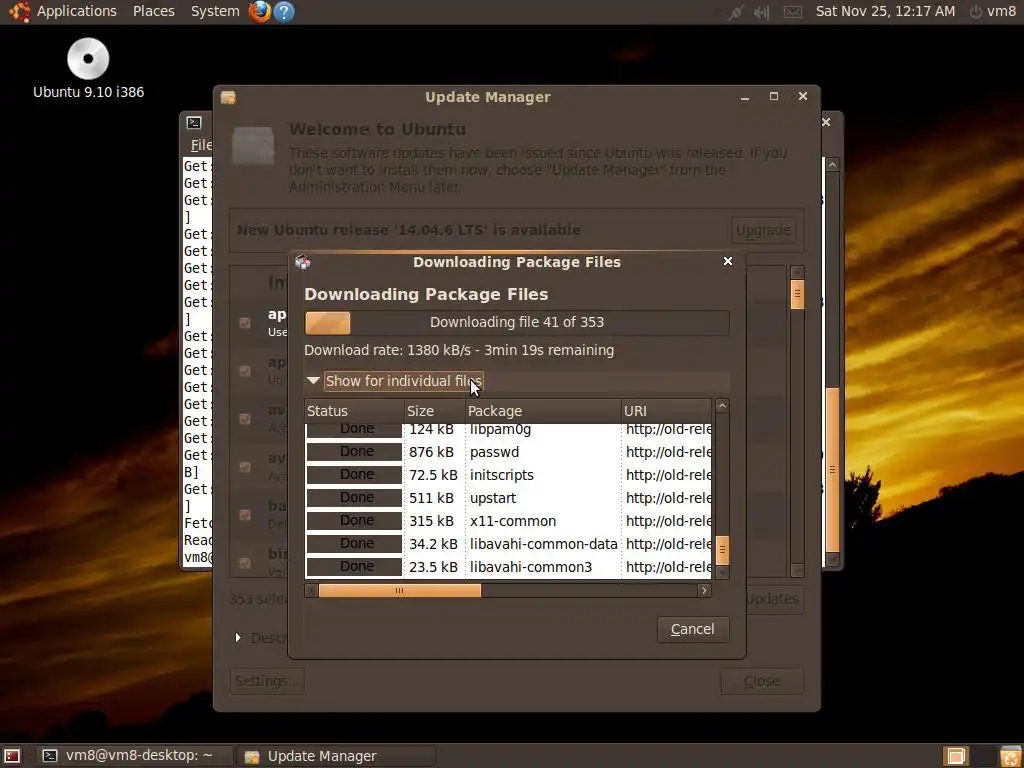Click the right arrow of horizontal scrollbar
Screen dimensions: 1024x768
[704, 590]
